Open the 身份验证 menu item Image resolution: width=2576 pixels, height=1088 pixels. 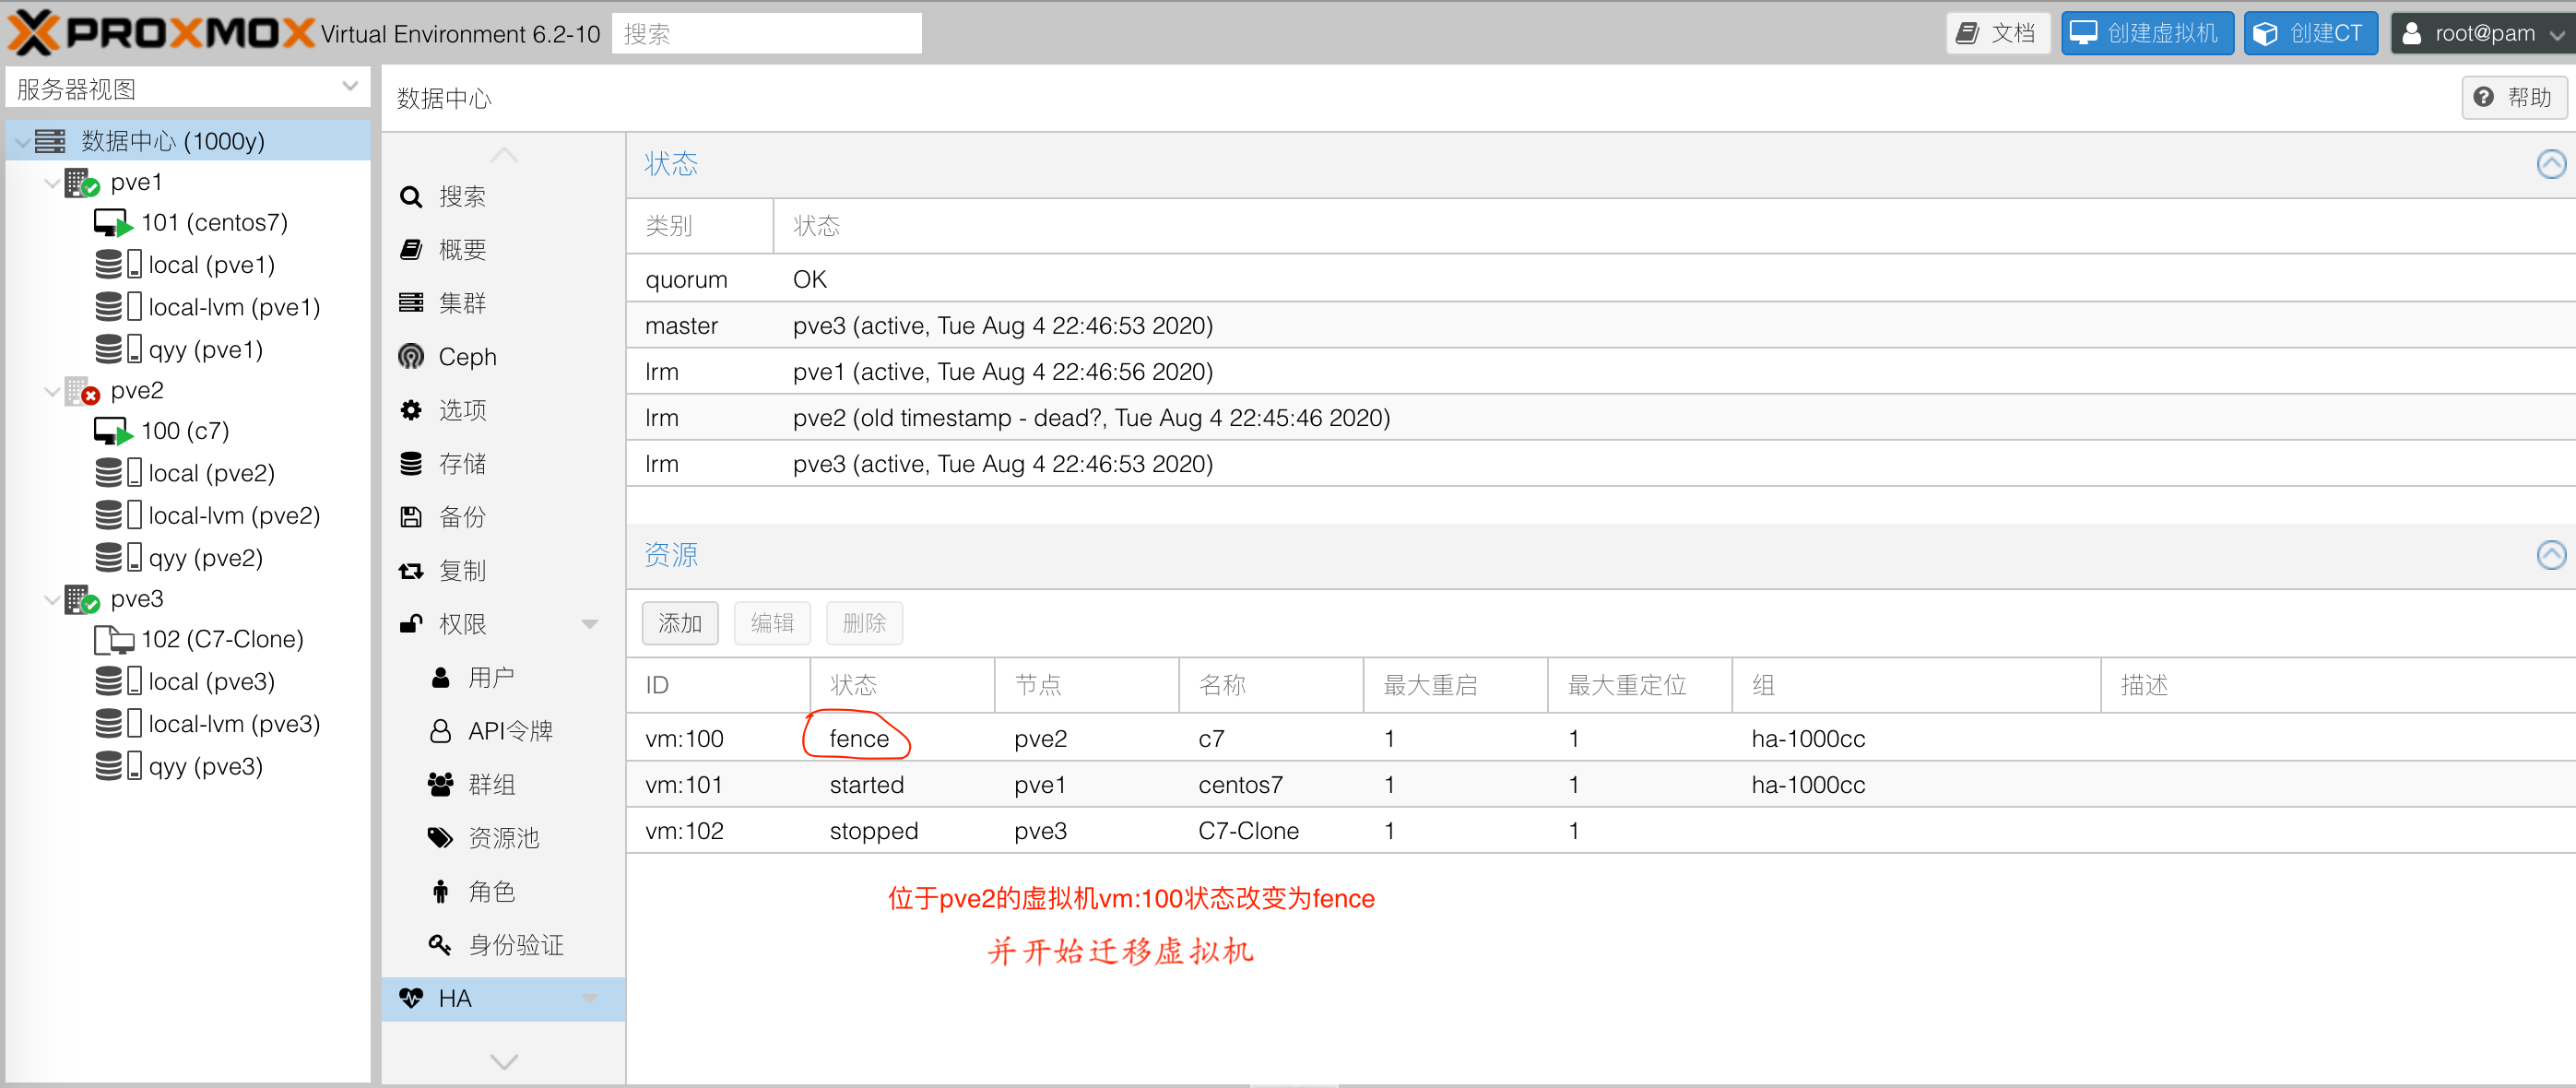(503, 945)
